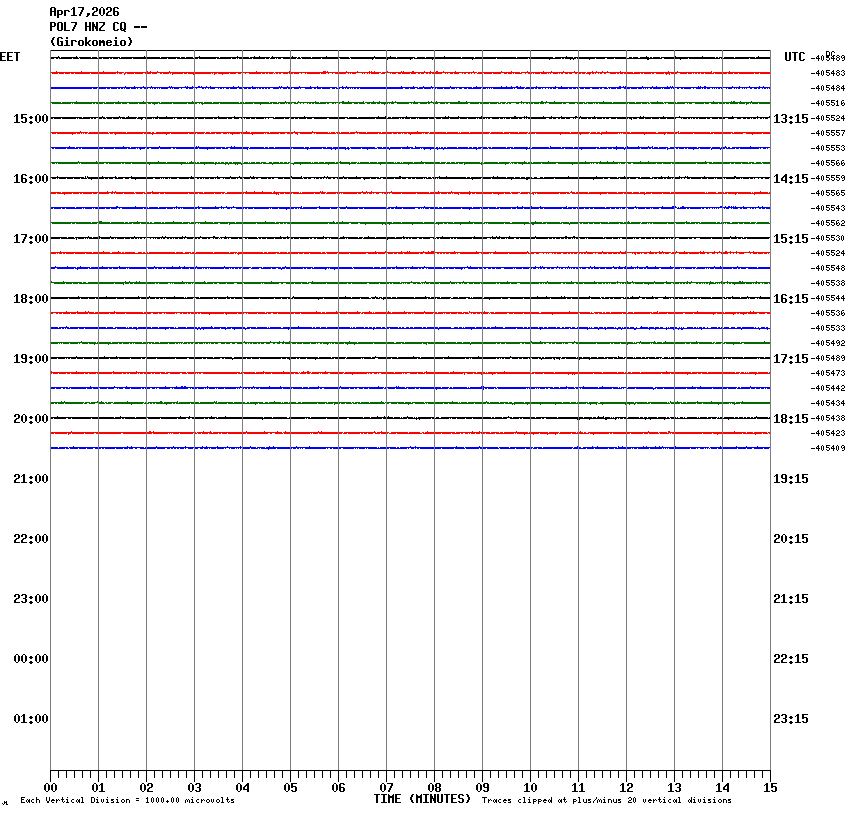This screenshot has height=814, width=850.
Task: Click the 15:00 EET time label
Action: (x=30, y=119)
